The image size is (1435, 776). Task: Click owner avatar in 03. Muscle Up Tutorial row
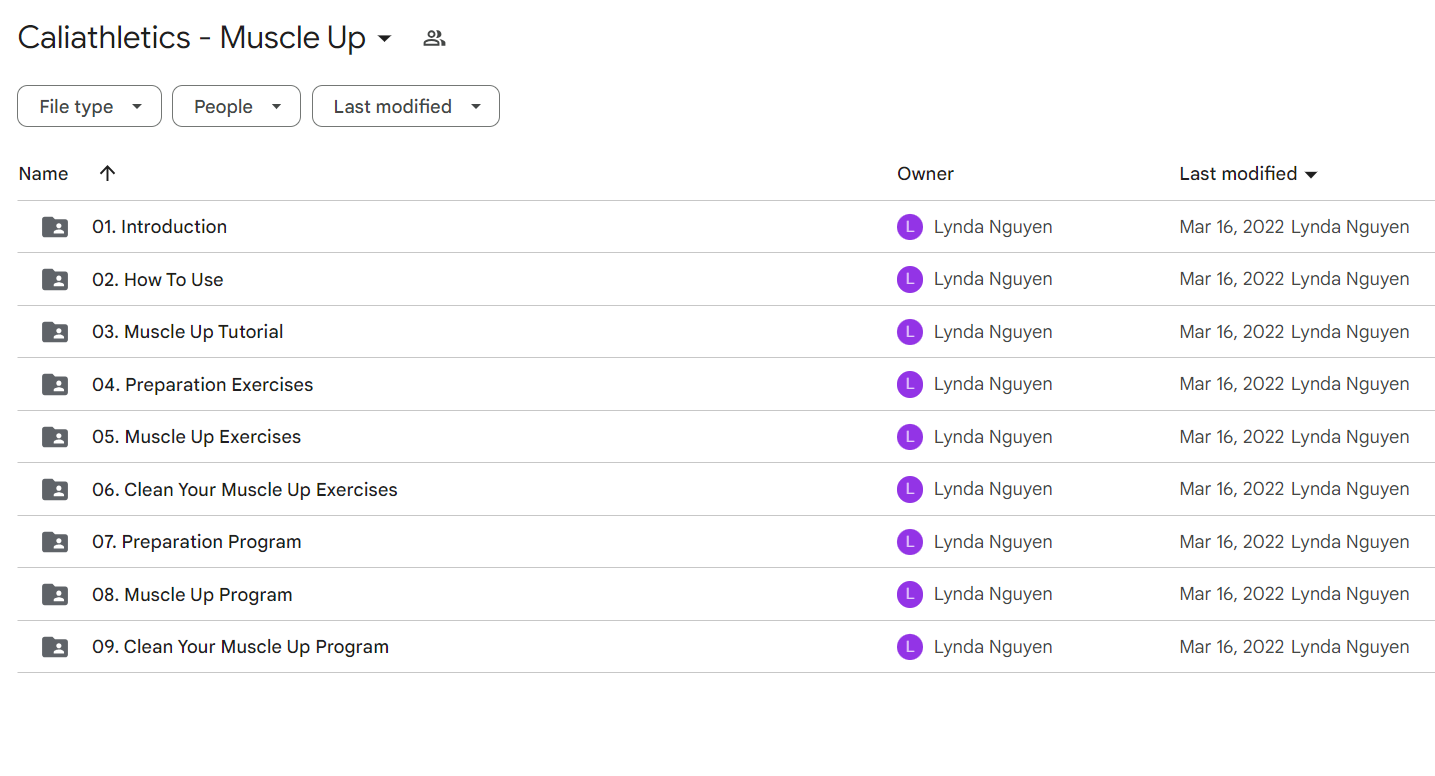pyautogui.click(x=909, y=332)
